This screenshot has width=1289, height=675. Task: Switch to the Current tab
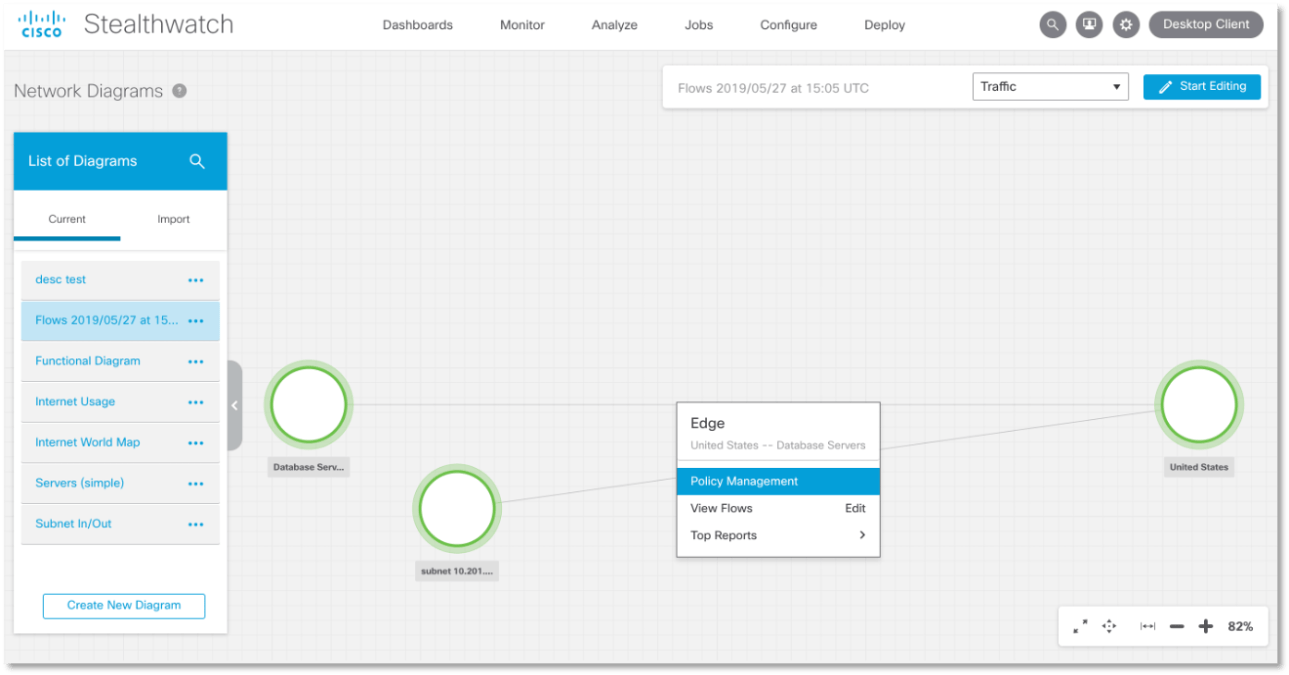[67, 219]
